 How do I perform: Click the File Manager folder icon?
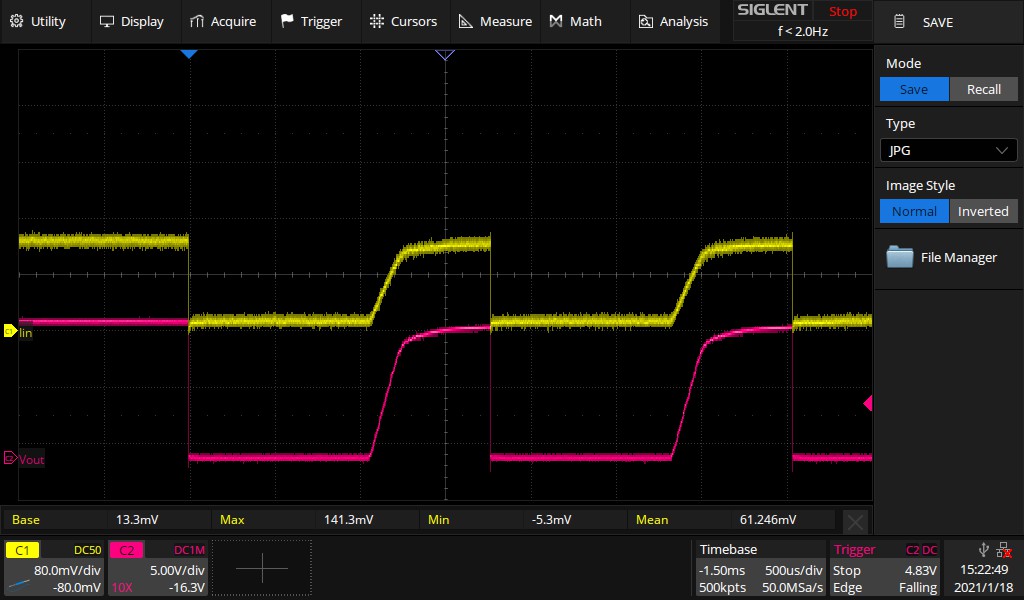point(899,257)
